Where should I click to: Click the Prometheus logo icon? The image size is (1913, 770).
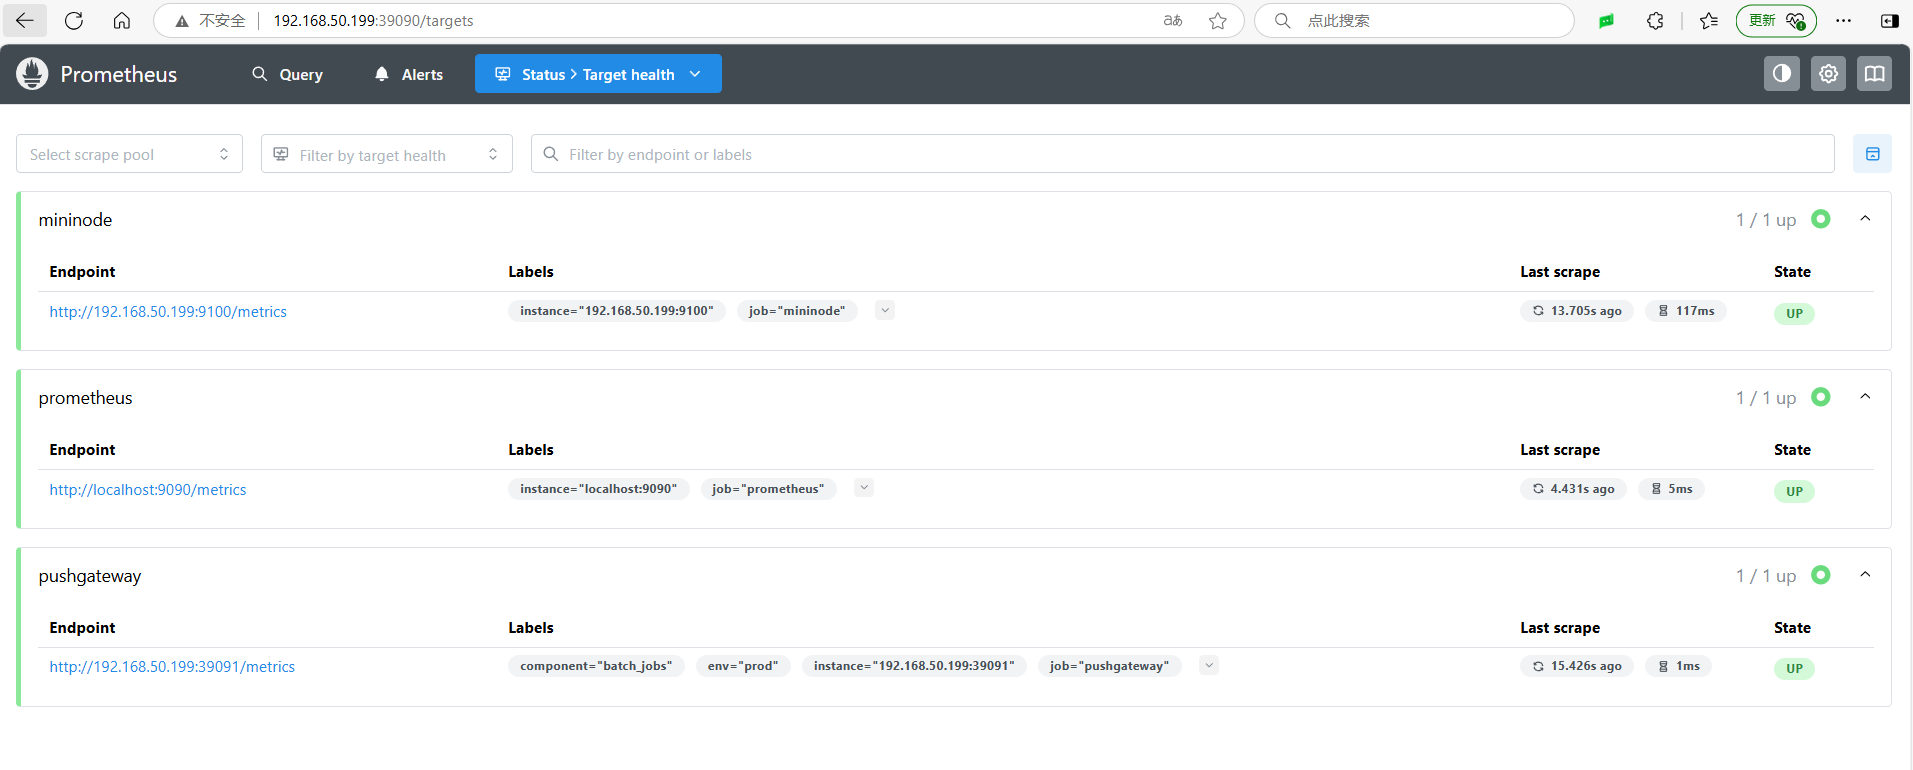pos(32,74)
